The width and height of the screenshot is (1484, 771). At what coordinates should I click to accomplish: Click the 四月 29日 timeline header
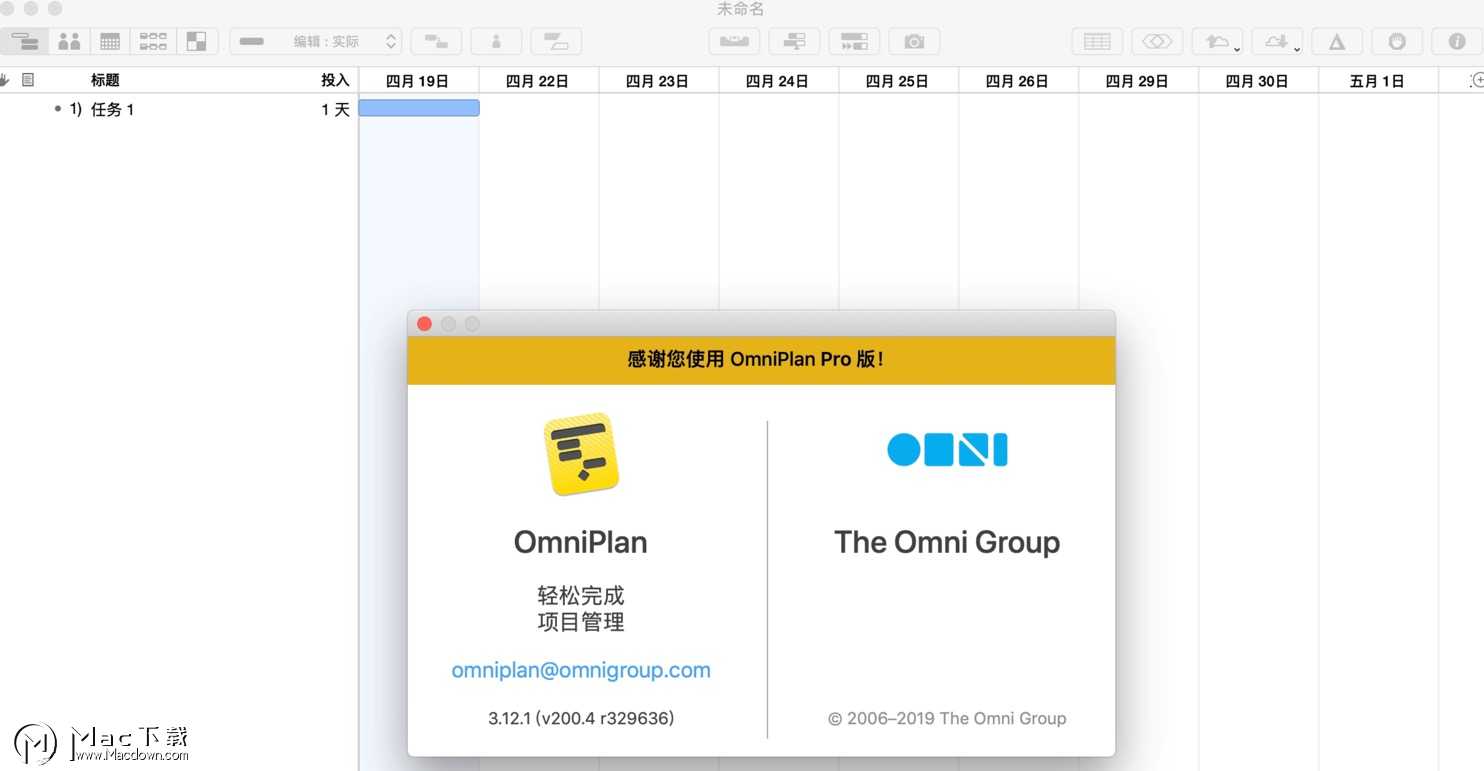pos(1139,81)
